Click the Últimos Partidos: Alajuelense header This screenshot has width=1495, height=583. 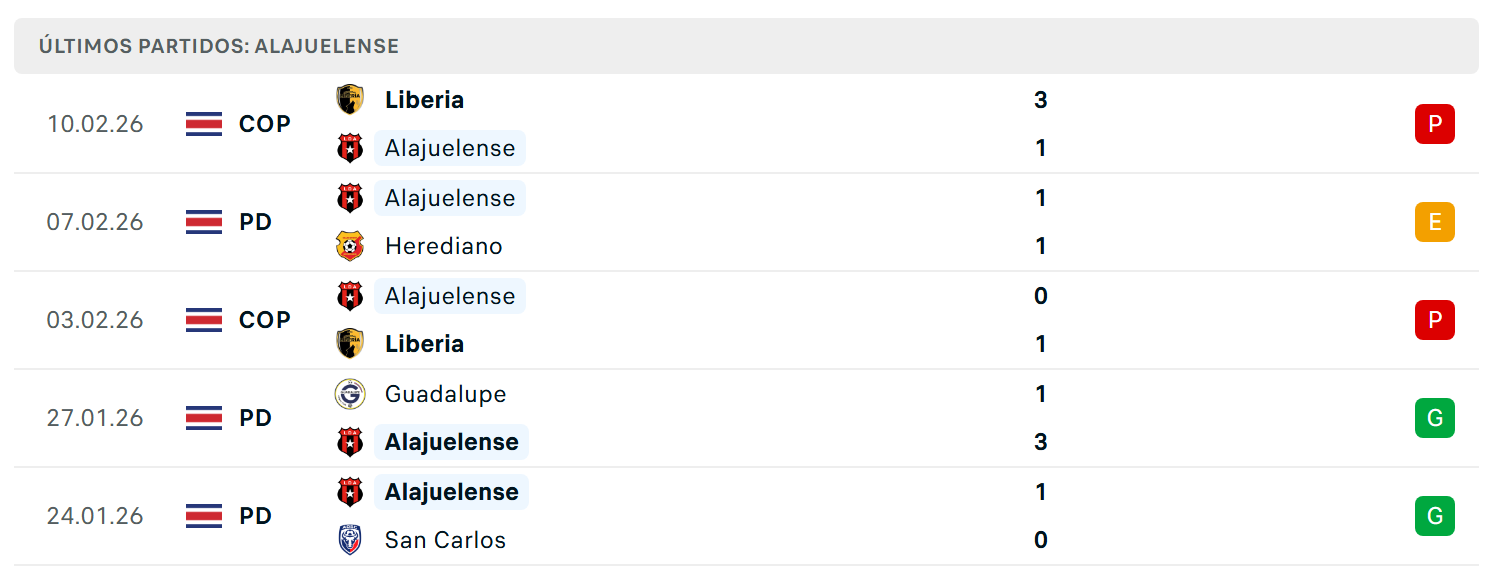[219, 46]
